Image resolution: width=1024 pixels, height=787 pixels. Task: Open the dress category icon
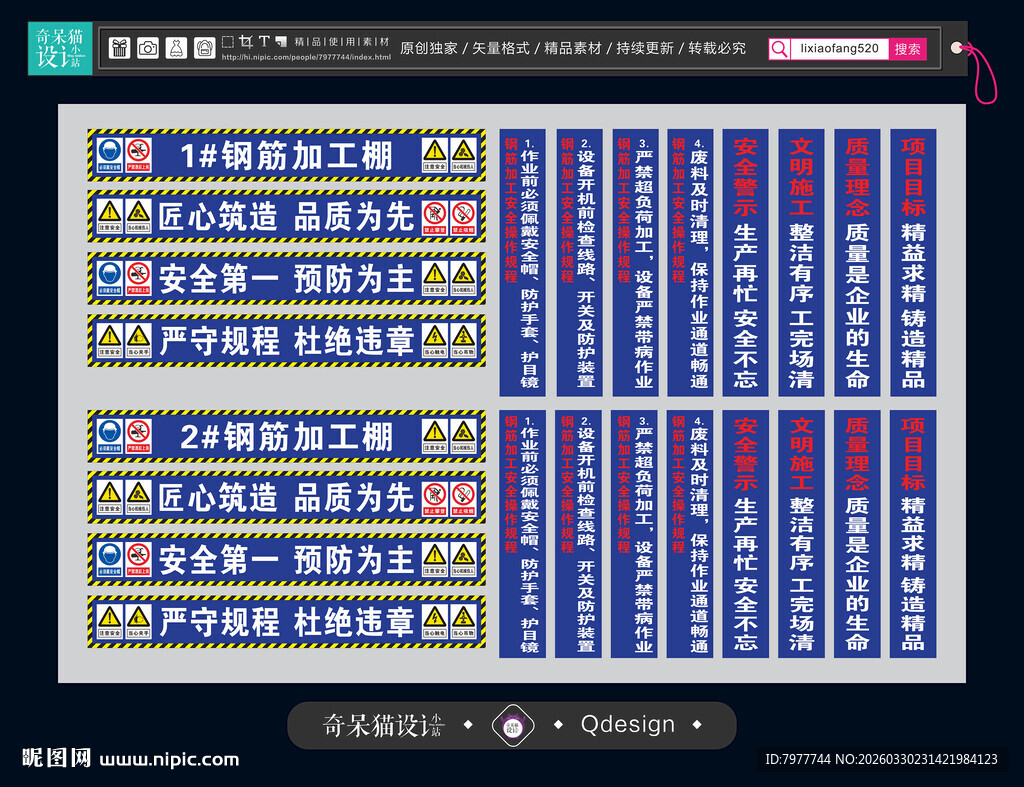pos(177,47)
